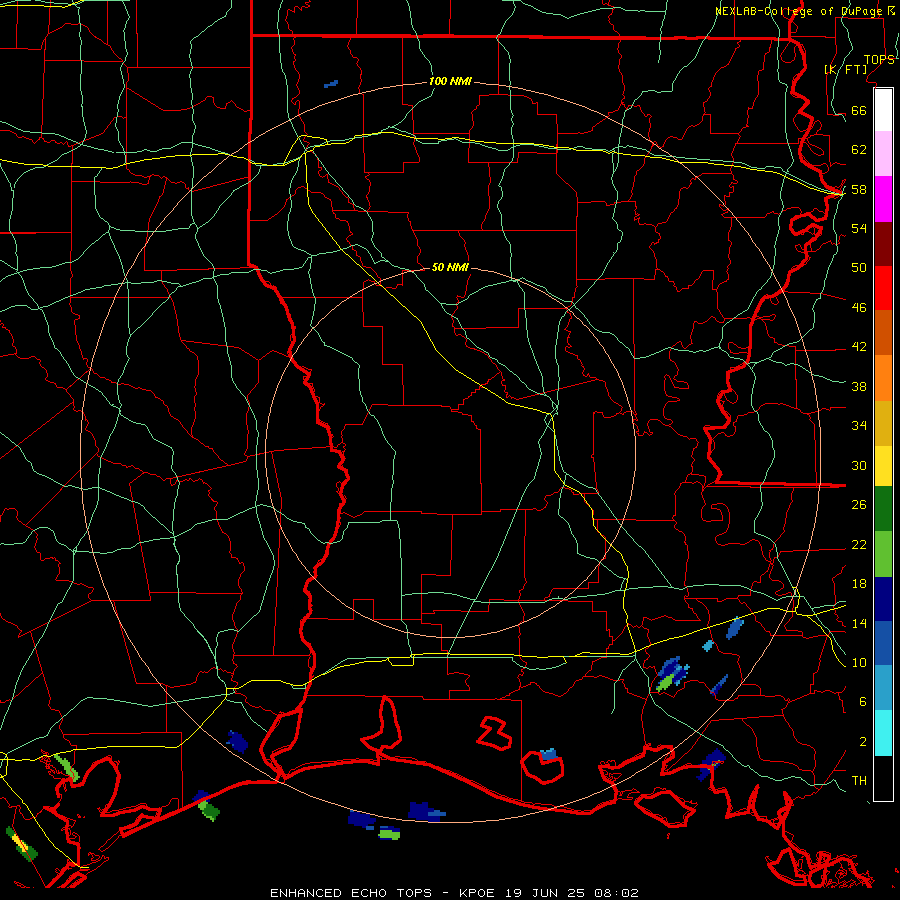Click the 58 value on the scale
The image size is (900, 900).
pos(859,189)
